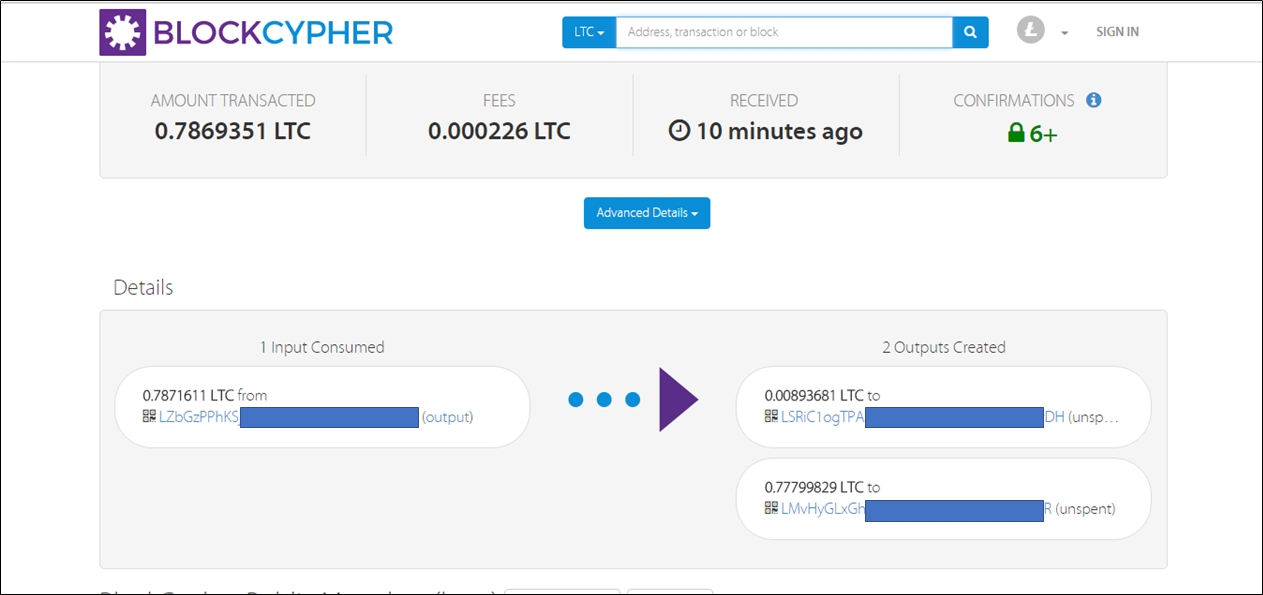
Task: Click the purple arrow transaction flow icon
Action: tap(678, 399)
